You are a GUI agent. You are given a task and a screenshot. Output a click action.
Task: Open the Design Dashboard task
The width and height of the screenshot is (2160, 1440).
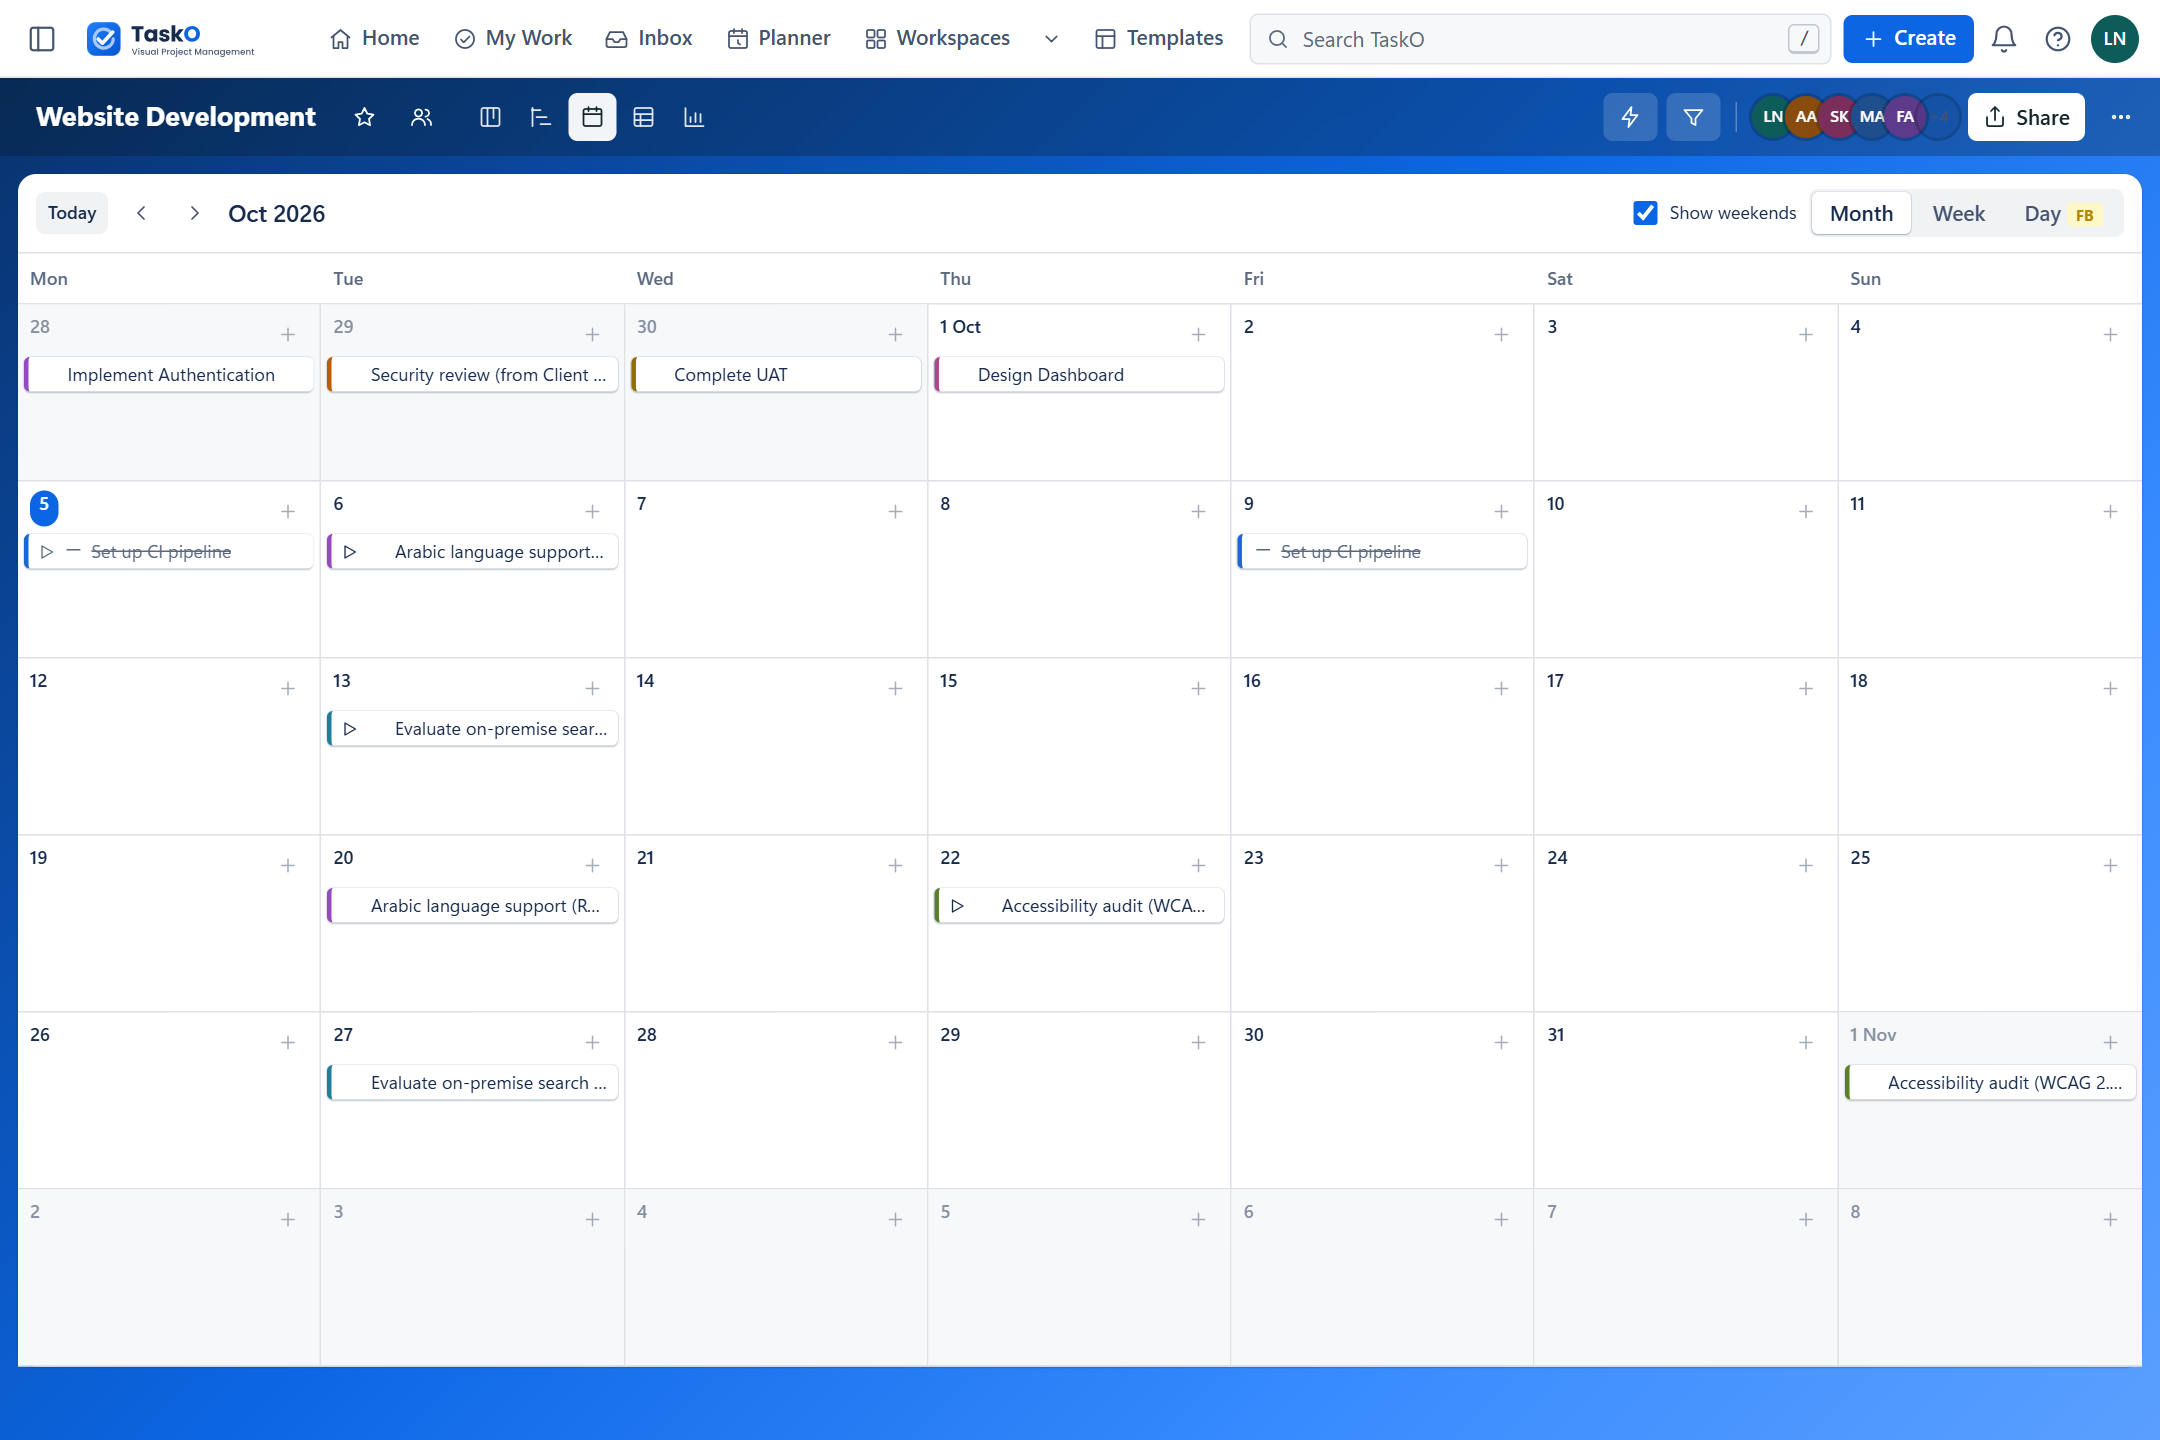click(x=1079, y=375)
